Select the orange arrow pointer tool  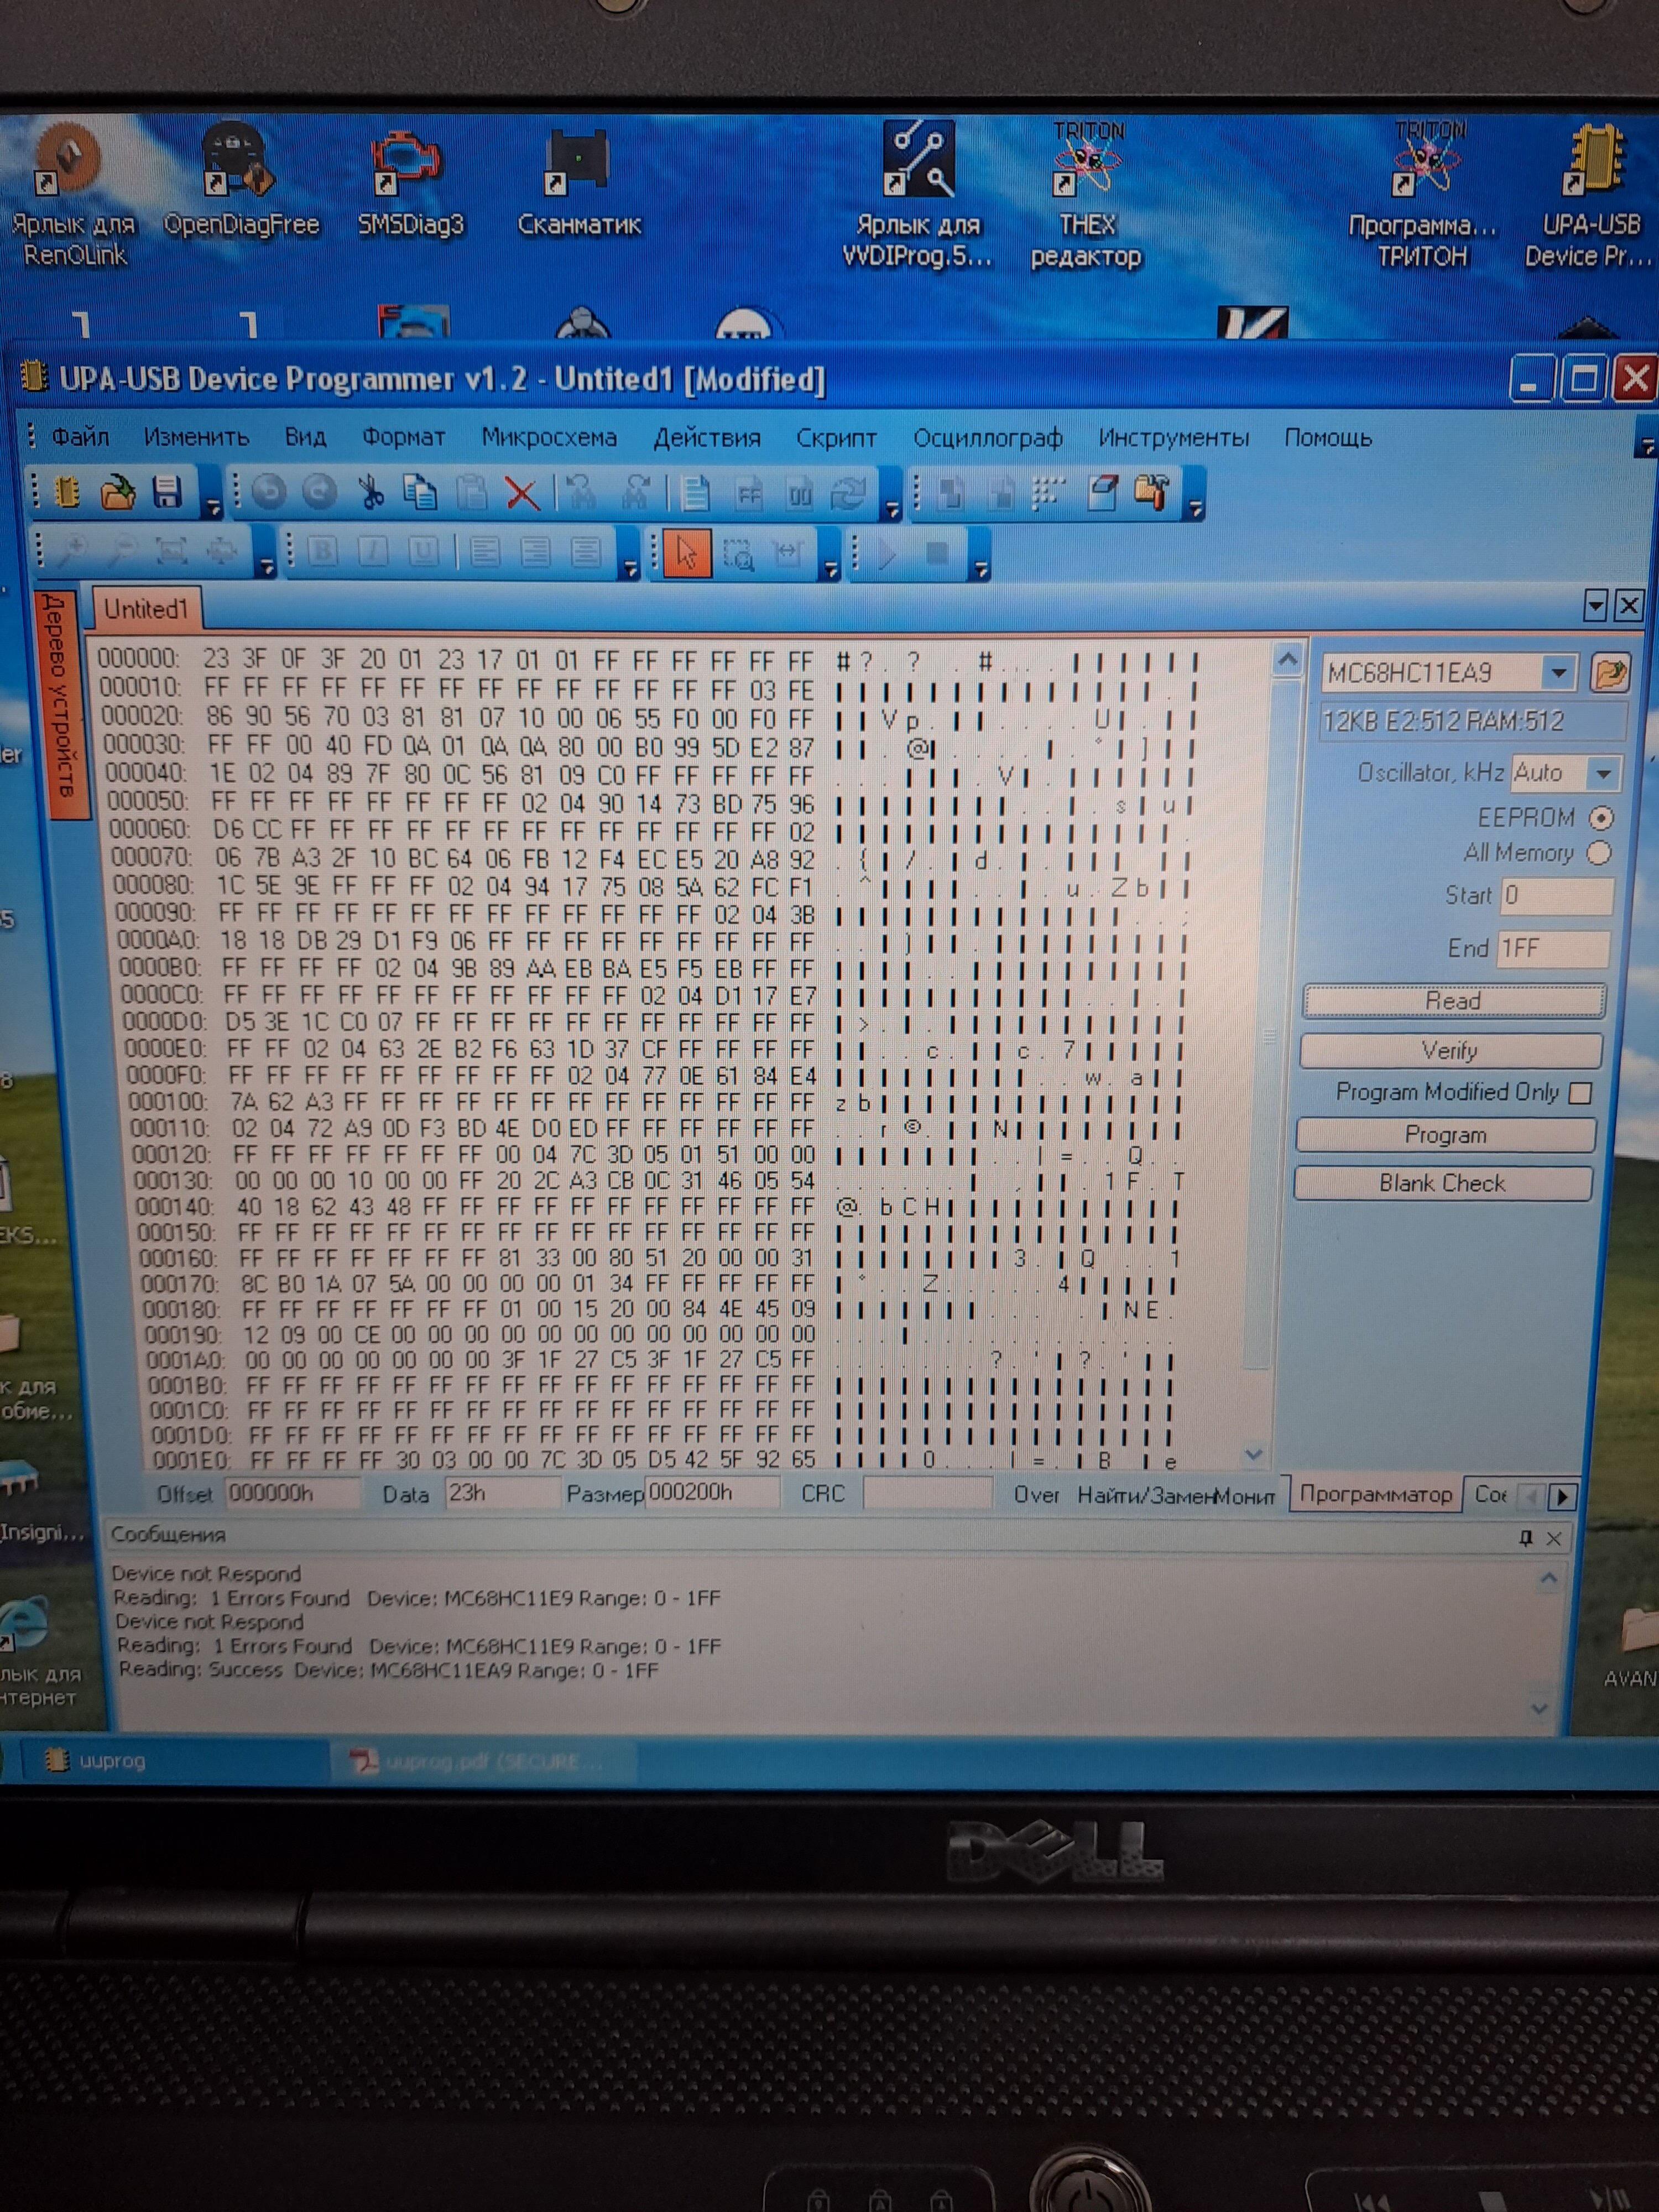tap(686, 553)
